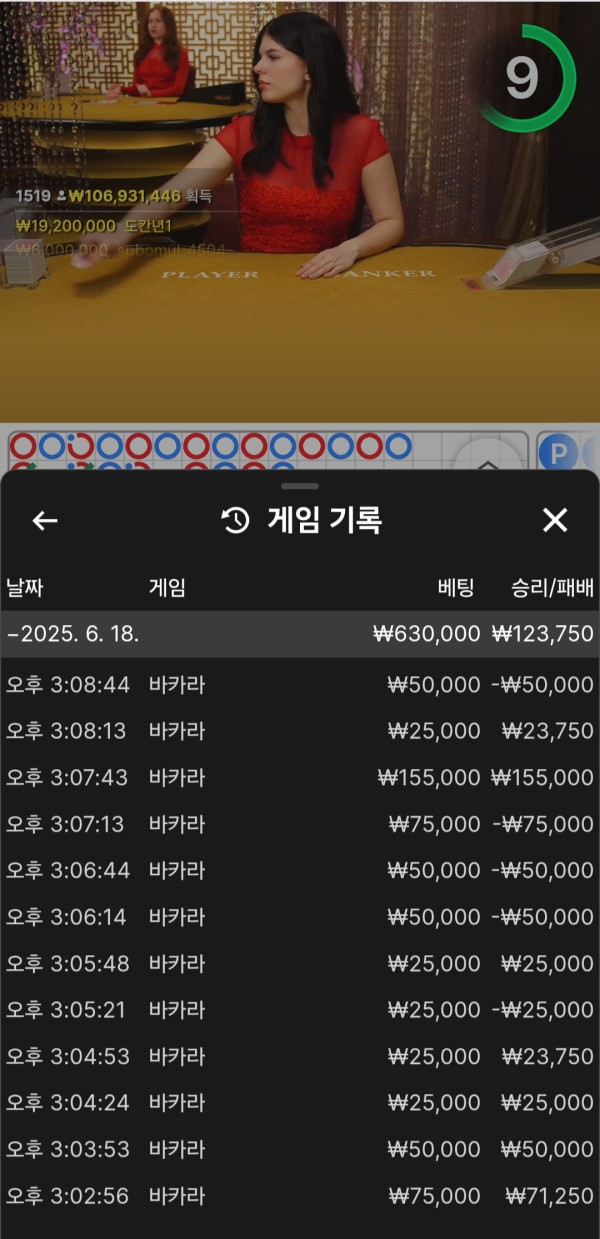
Task: Open the 오후 3:07:43 ₩155,000 bet record
Action: 300,777
